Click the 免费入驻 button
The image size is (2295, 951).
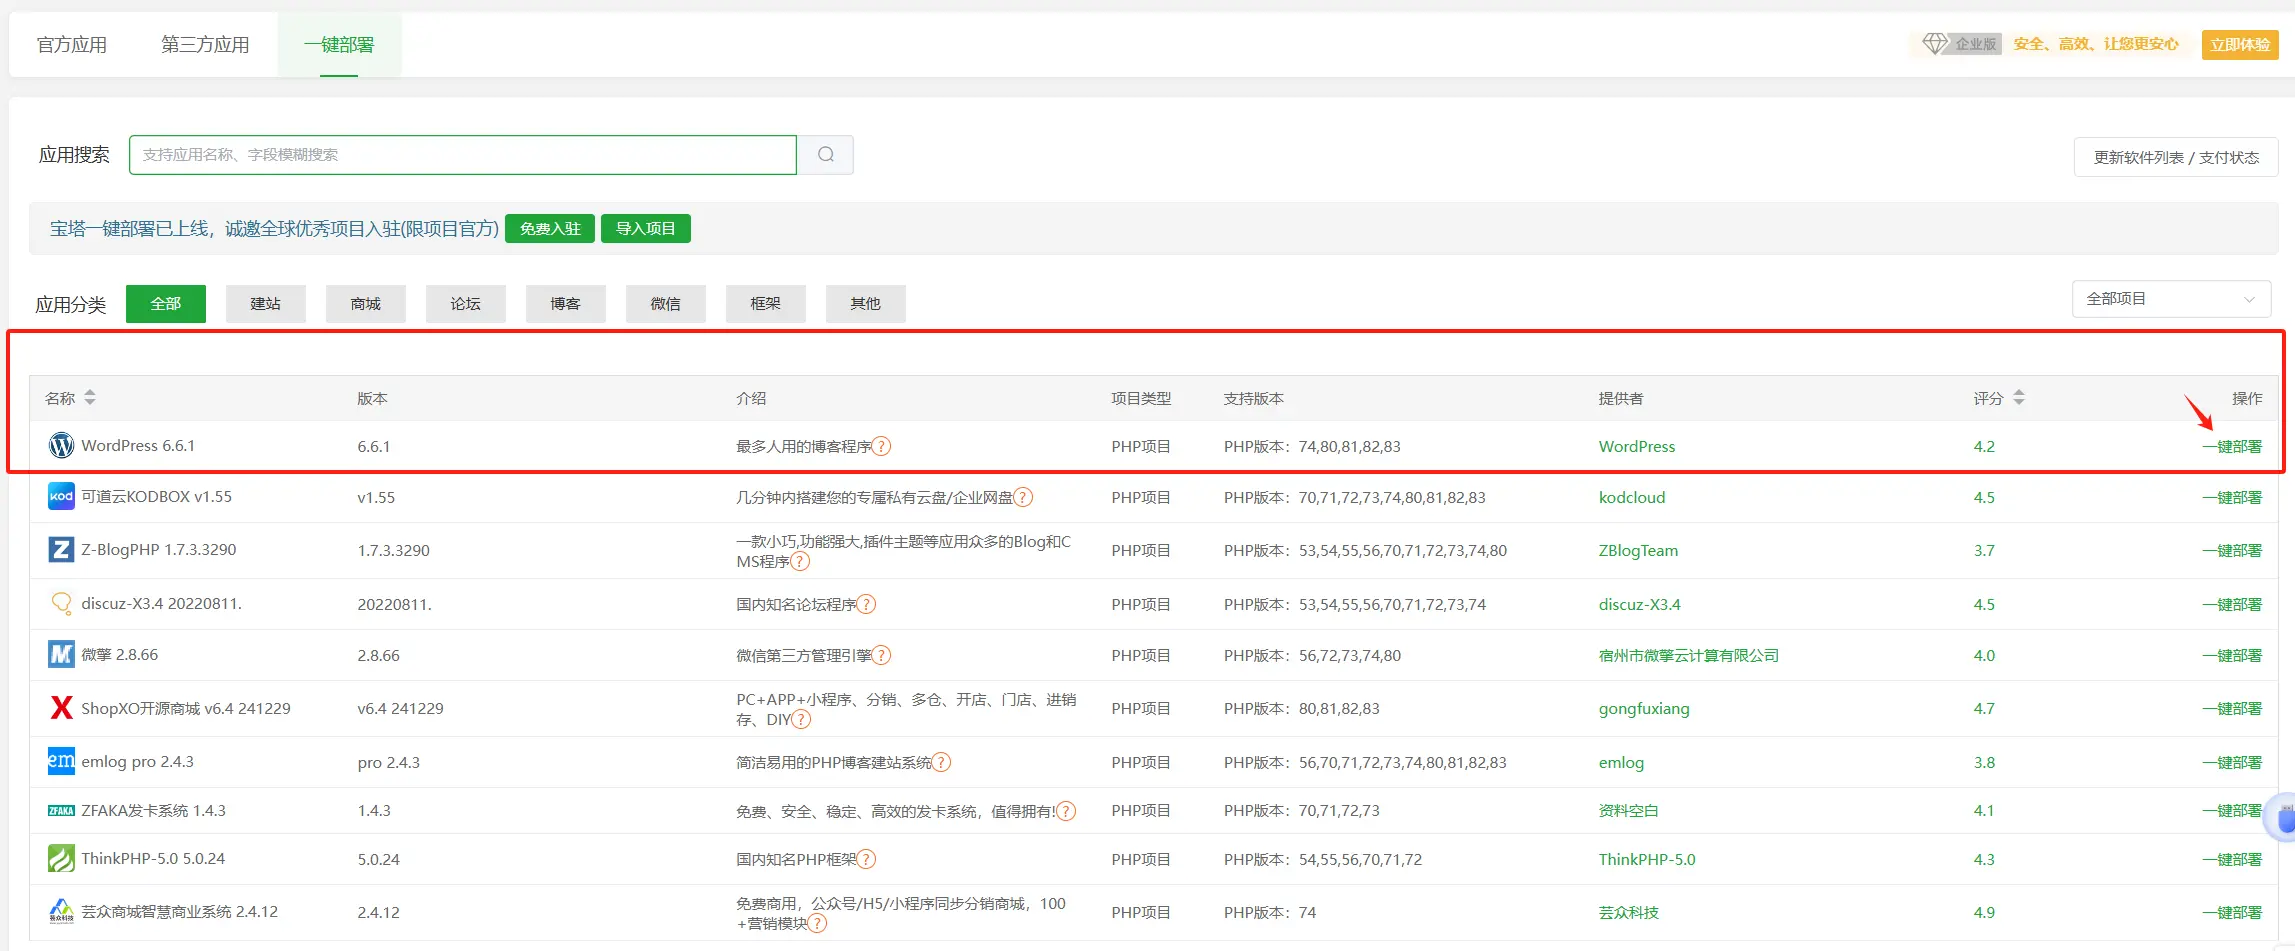550,229
